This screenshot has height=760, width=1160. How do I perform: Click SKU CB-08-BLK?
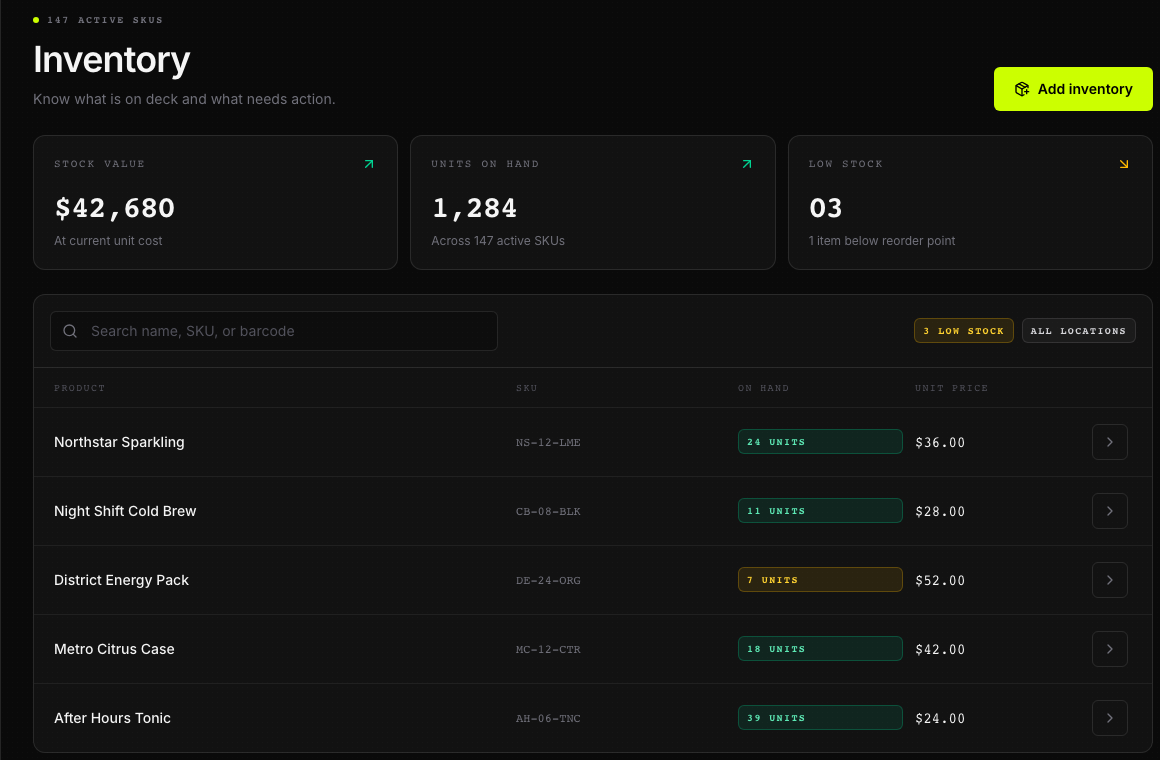pos(547,511)
